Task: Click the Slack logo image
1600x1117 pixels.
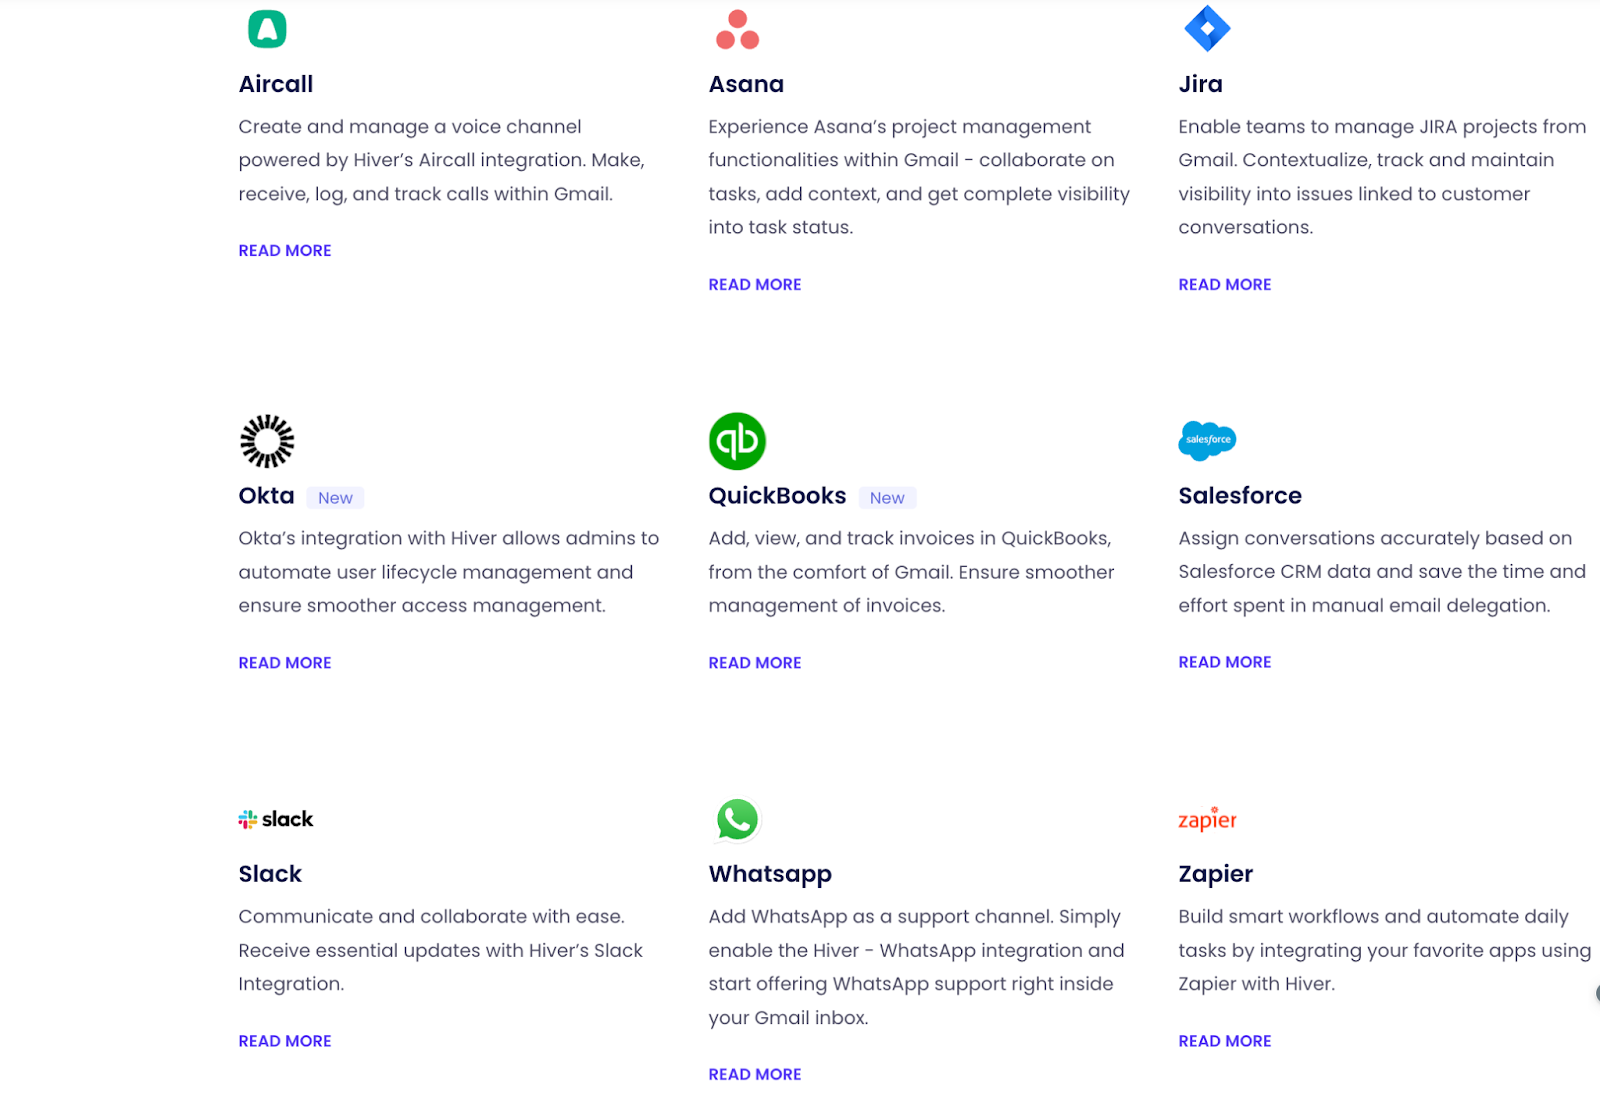Action: (x=276, y=819)
